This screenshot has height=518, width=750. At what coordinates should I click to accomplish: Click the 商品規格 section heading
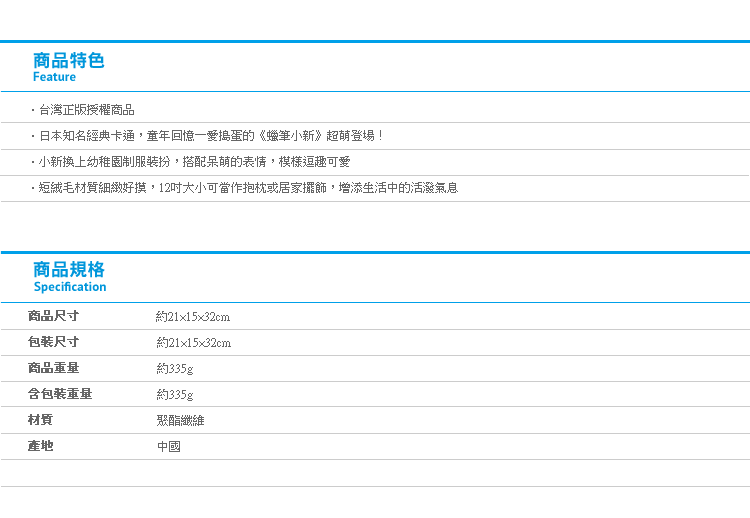coord(68,270)
